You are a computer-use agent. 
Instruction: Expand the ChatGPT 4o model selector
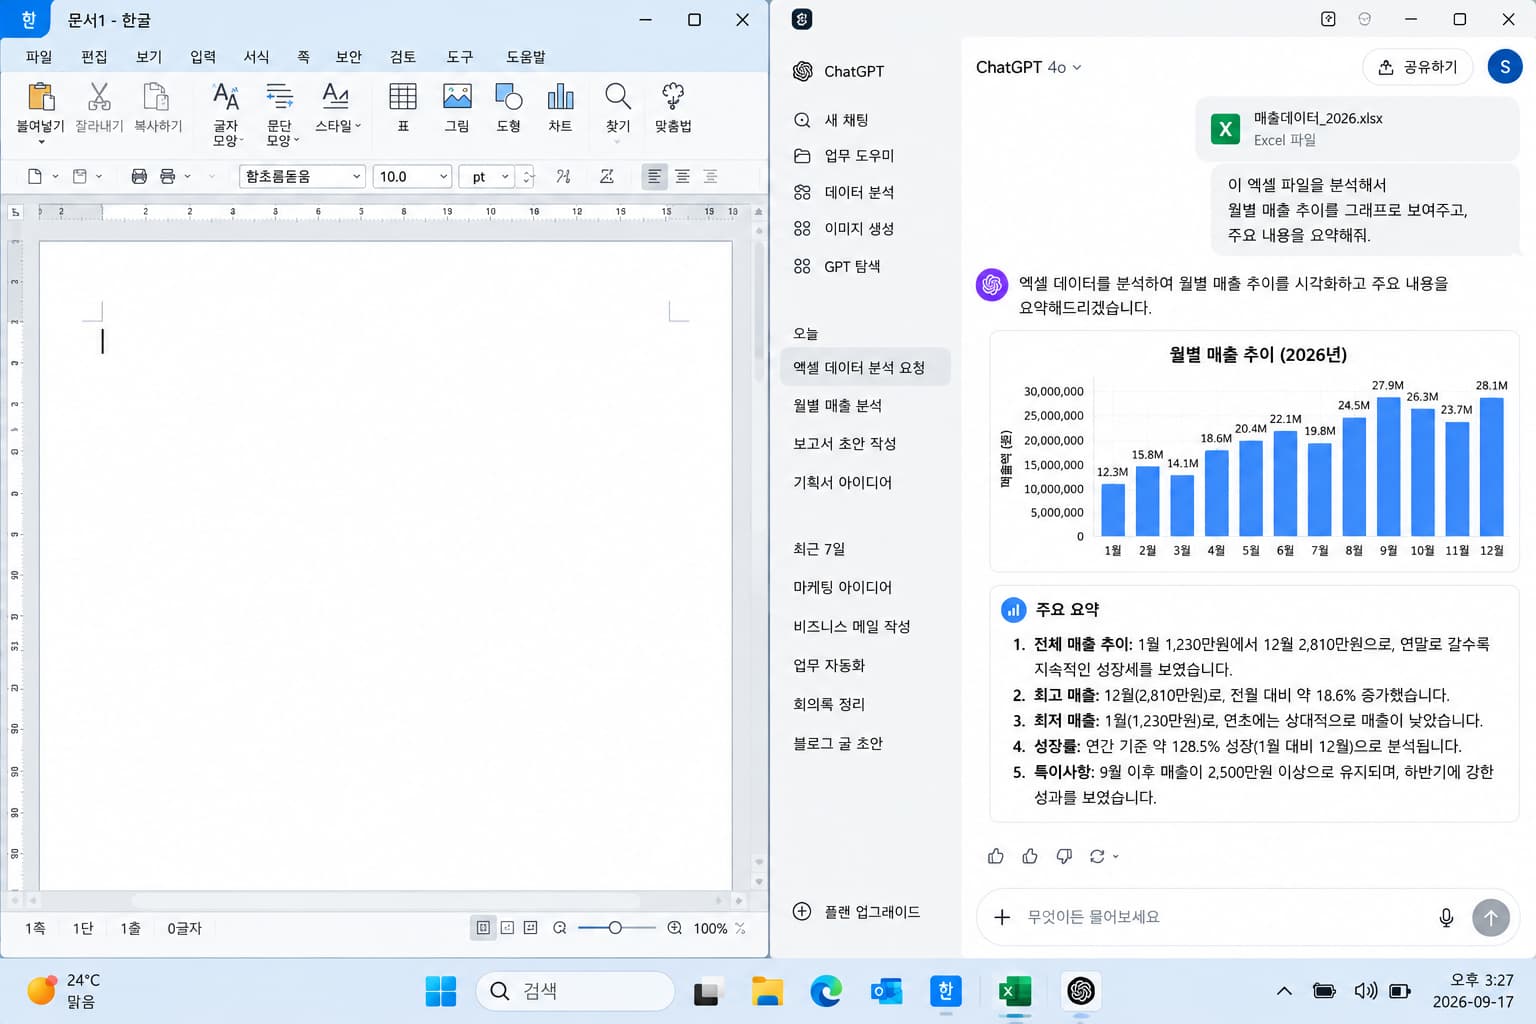pos(1029,67)
